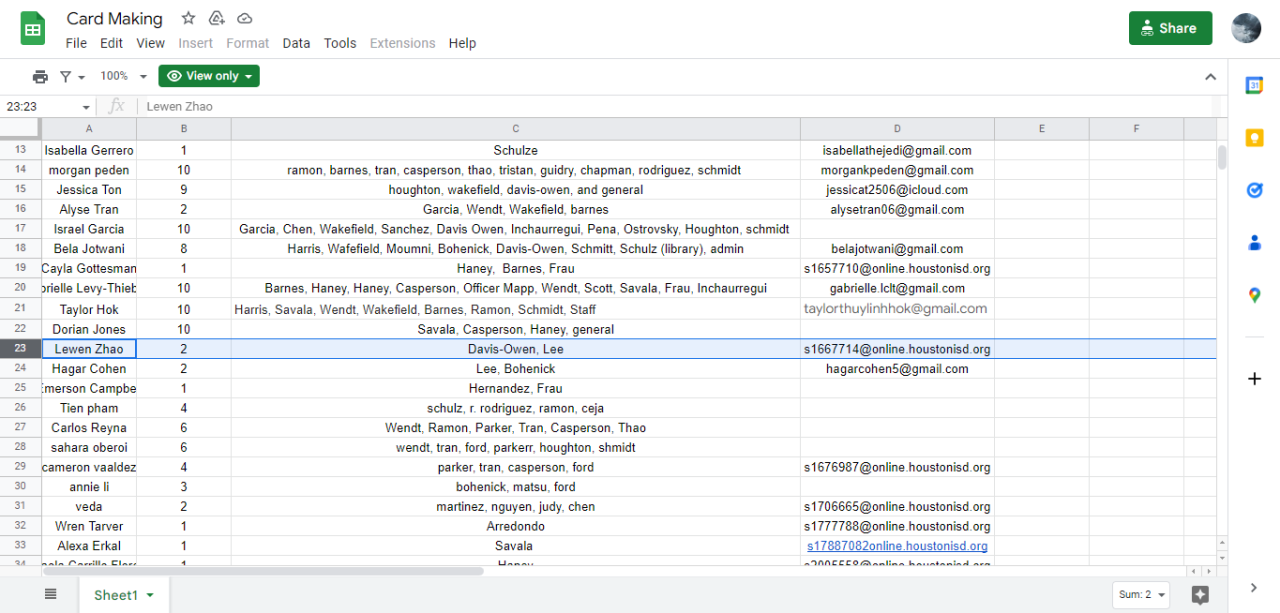1280x613 pixels.
Task: Open the 100% zoom dropdown
Action: pyautogui.click(x=123, y=76)
